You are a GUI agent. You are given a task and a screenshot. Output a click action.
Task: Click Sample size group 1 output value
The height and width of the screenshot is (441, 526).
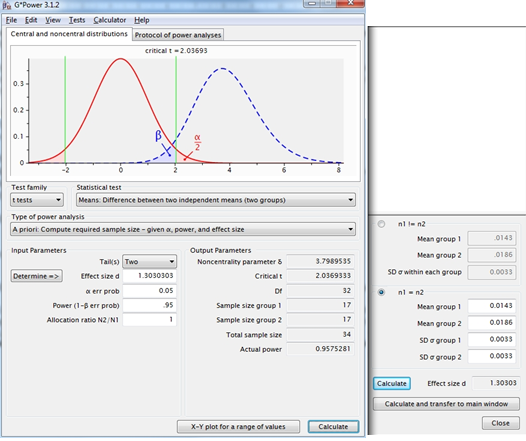[320, 305]
